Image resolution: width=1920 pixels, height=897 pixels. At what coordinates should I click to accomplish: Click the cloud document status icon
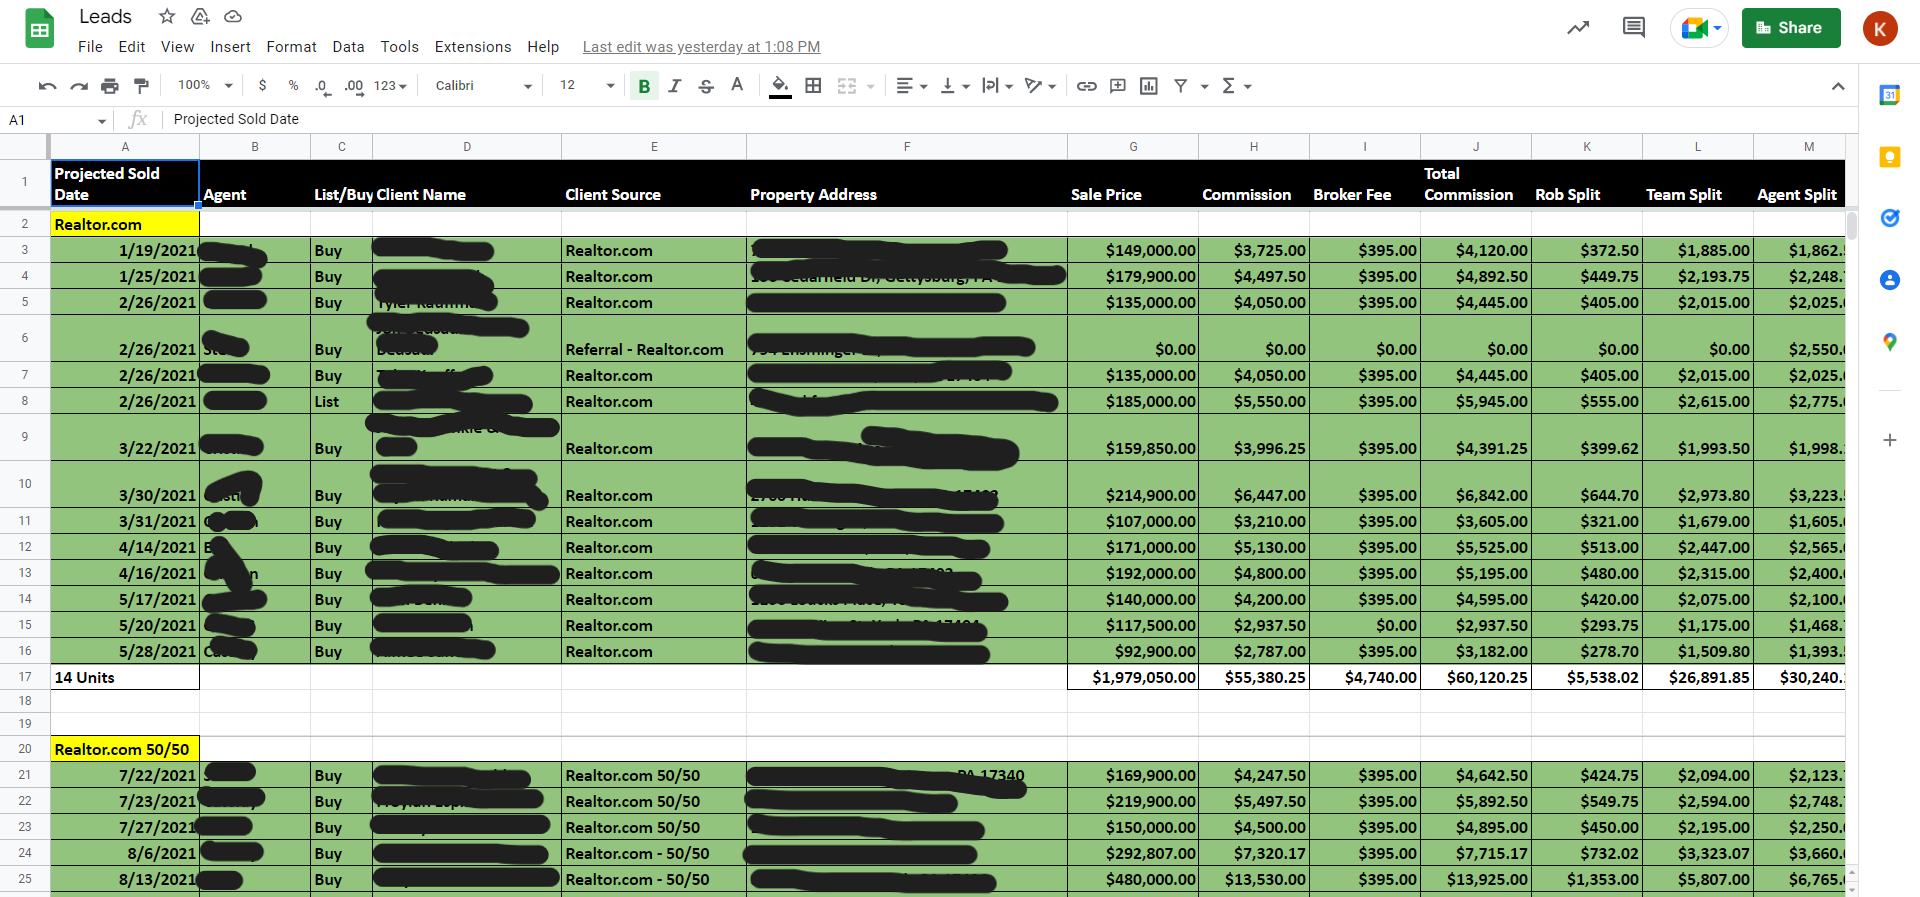tap(233, 16)
